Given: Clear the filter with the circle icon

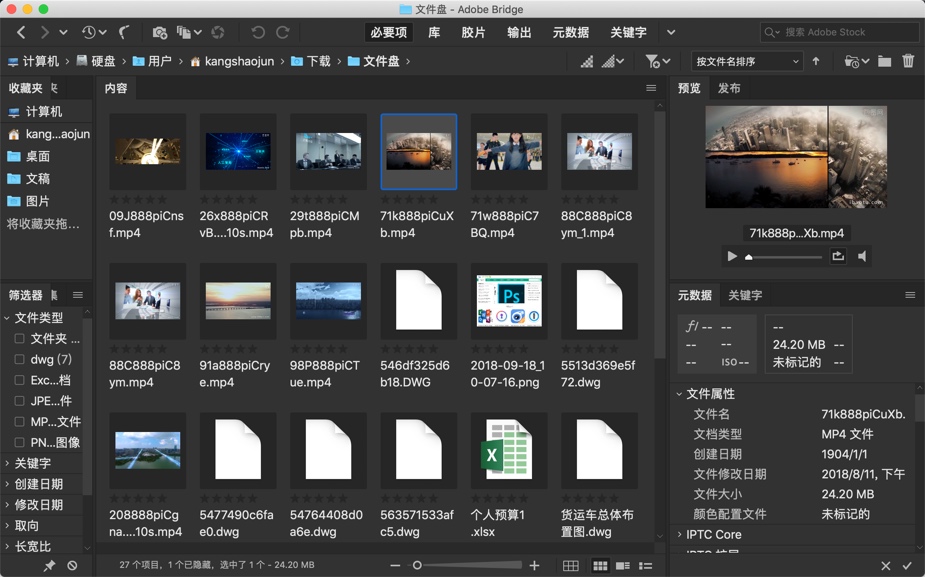Looking at the screenshot, I should pyautogui.click(x=72, y=565).
